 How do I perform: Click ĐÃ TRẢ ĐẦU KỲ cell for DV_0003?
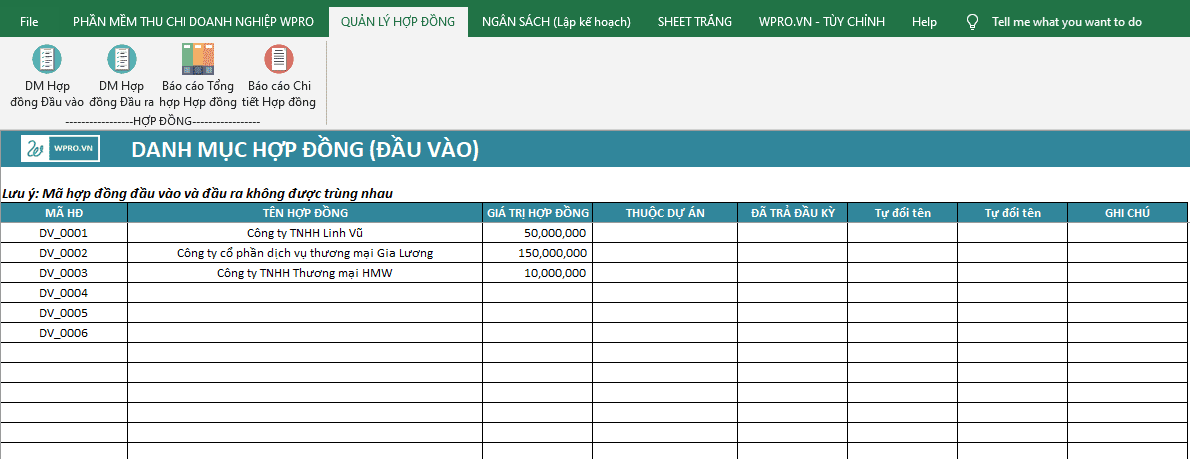tap(793, 272)
